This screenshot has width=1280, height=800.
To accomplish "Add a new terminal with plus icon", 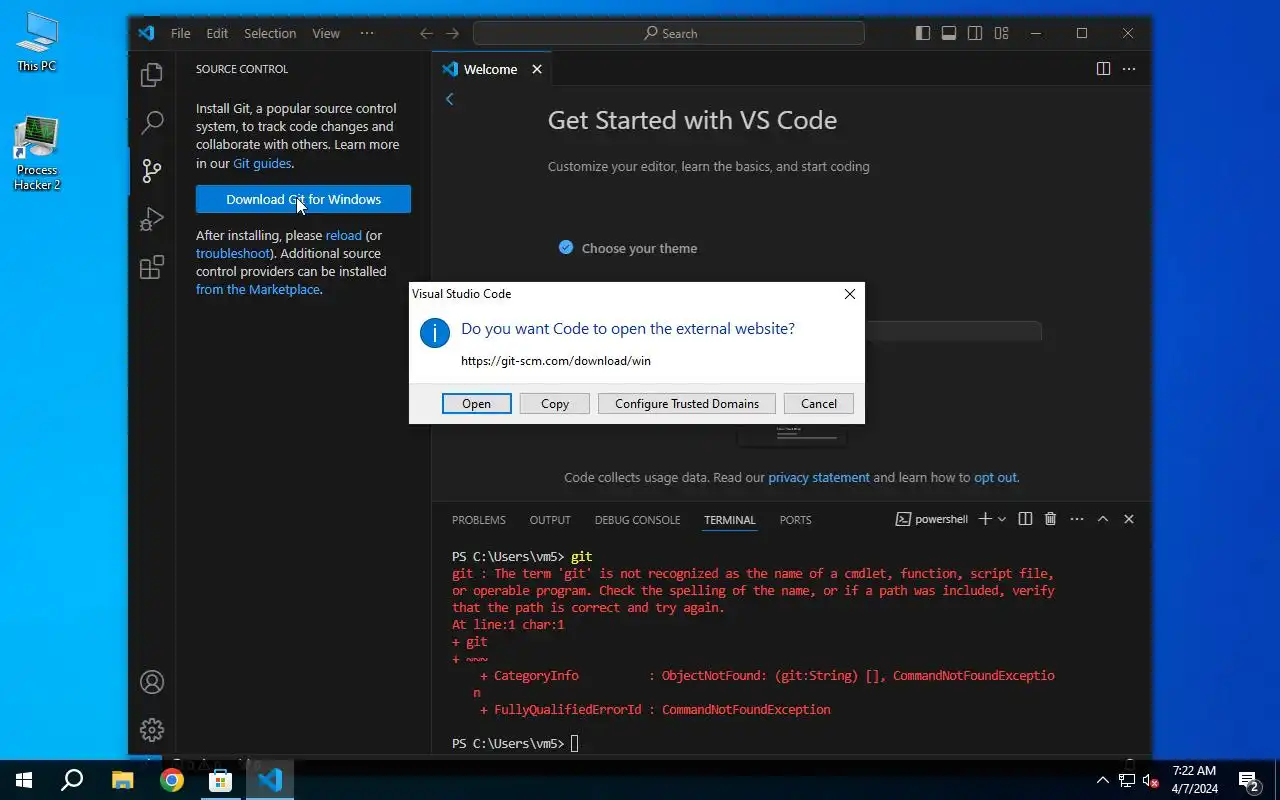I will pos(985,519).
